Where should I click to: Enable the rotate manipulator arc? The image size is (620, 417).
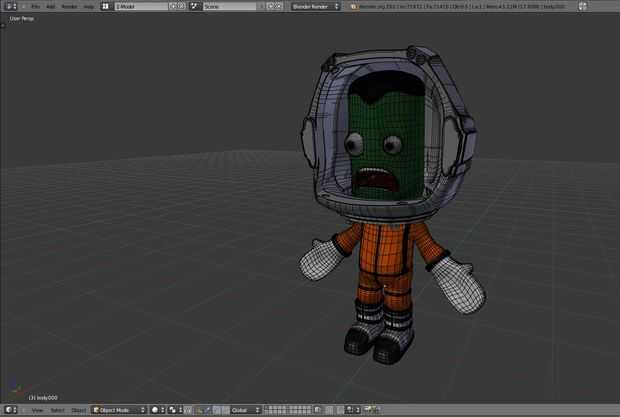coord(217,410)
